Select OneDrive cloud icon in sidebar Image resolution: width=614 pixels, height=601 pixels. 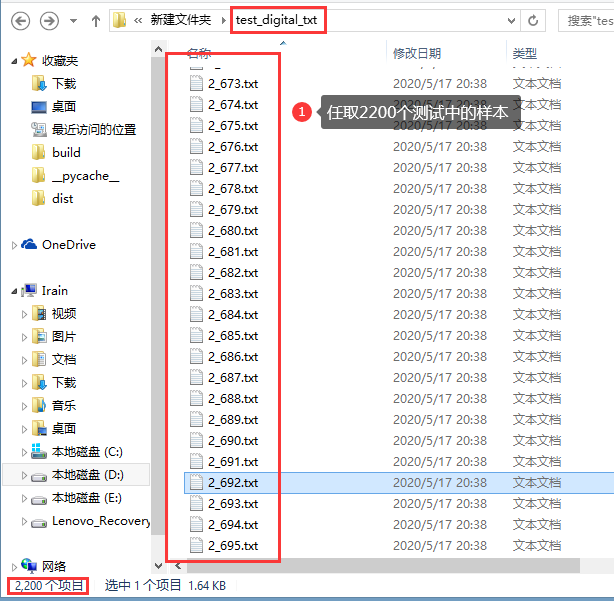click(x=29, y=244)
